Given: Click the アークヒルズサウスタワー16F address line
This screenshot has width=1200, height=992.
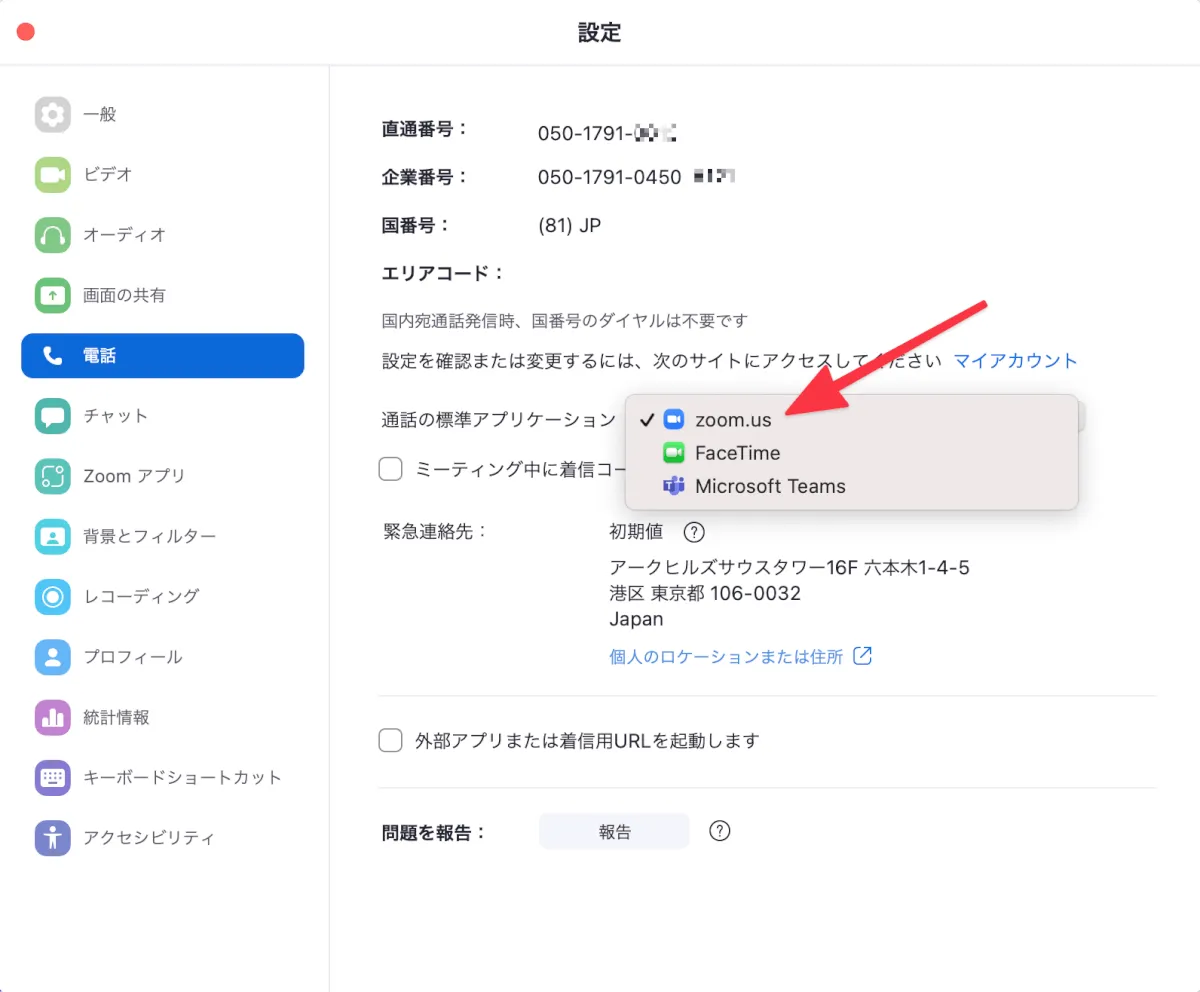Looking at the screenshot, I should [789, 568].
